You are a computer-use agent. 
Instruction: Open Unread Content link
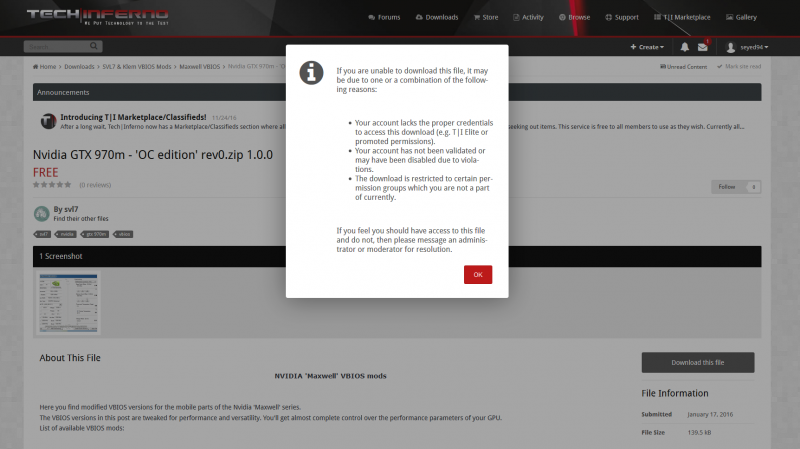683,67
